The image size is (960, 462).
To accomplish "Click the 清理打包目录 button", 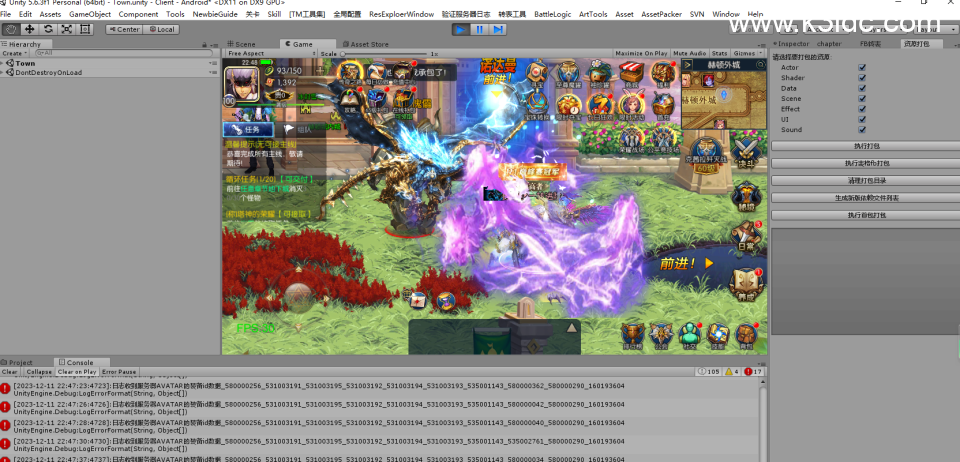I will tap(866, 181).
